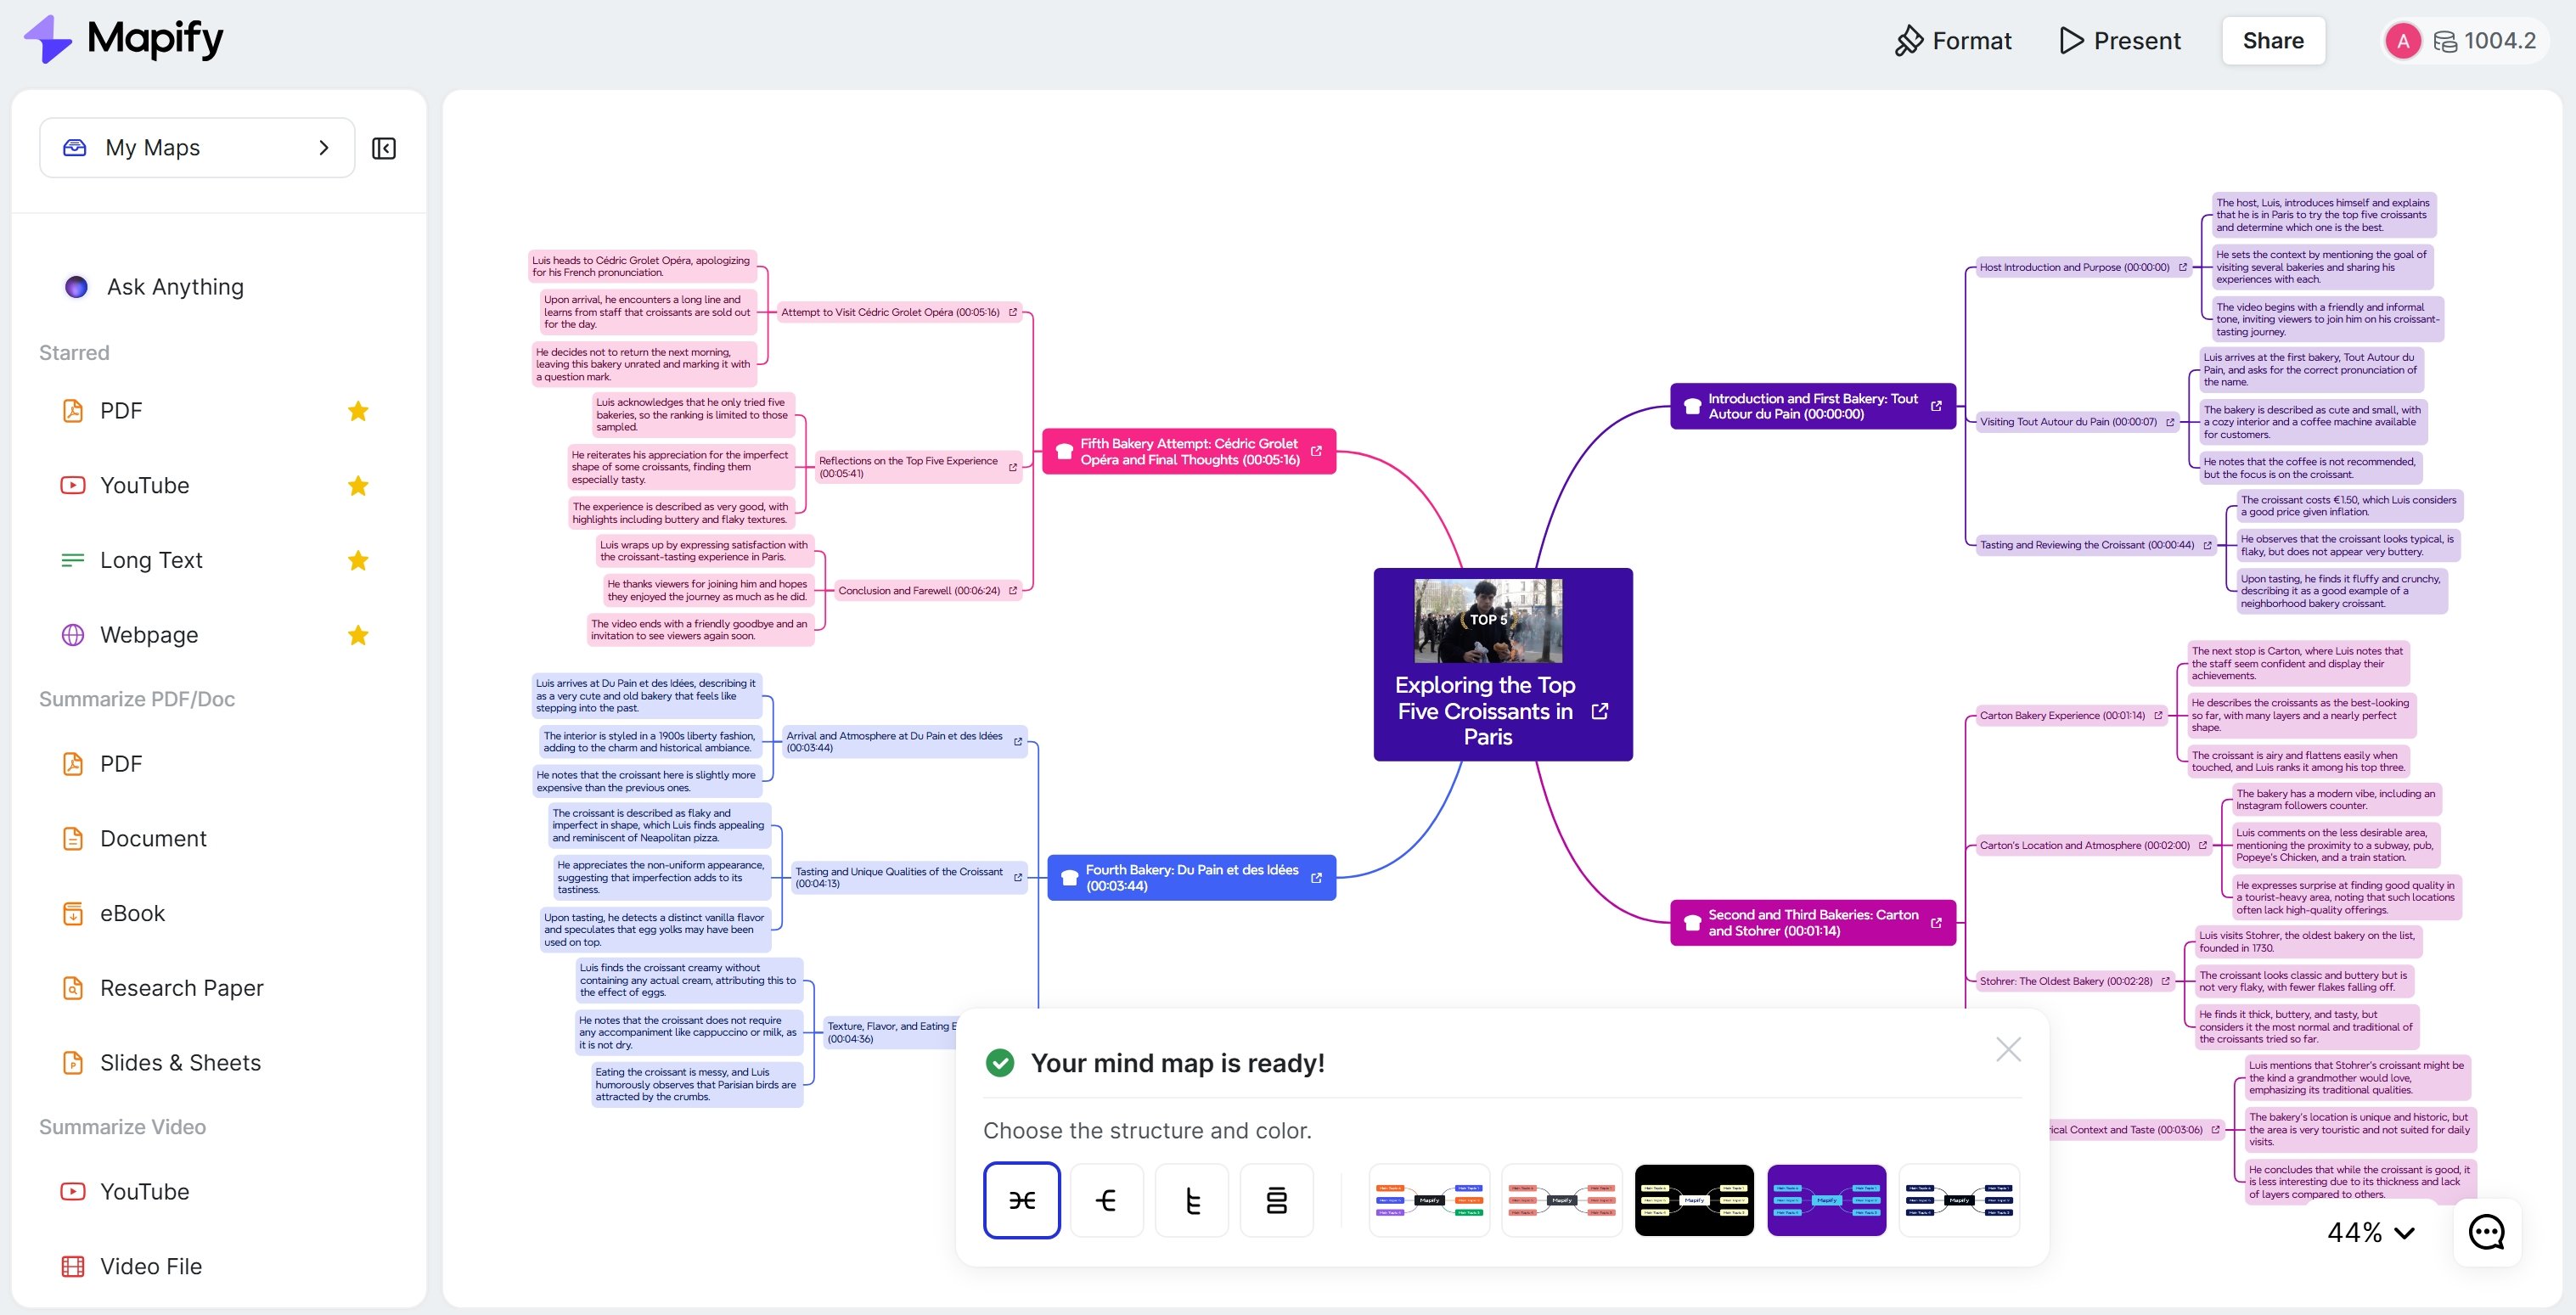
Task: Toggle star on starred Webpage item
Action: (x=358, y=635)
